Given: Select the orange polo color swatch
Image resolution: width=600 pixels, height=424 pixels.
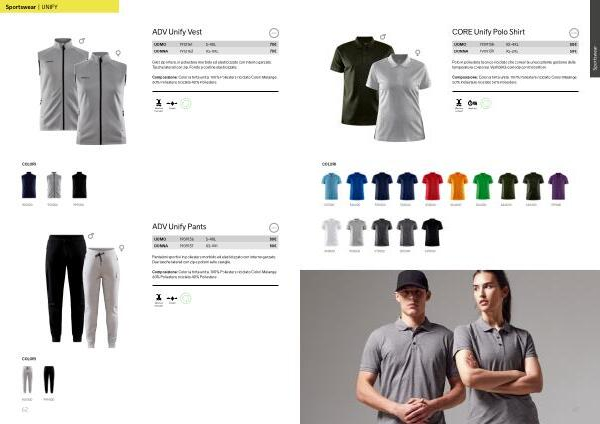Looking at the screenshot, I should [458, 186].
